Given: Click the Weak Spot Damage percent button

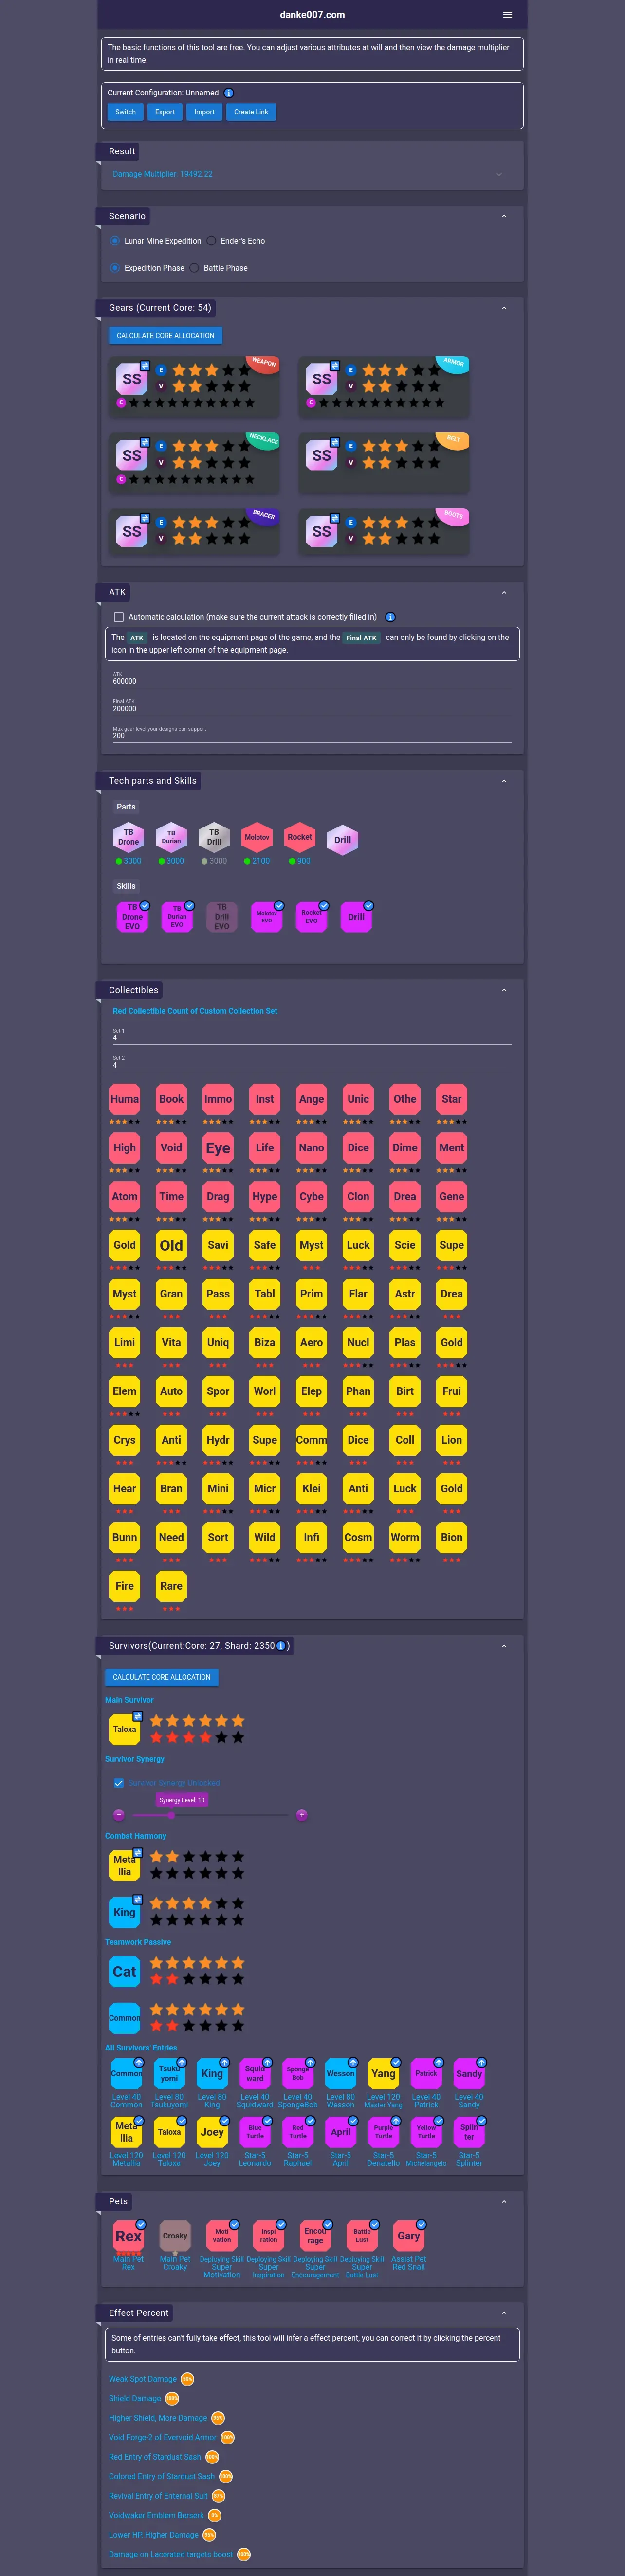Looking at the screenshot, I should pyautogui.click(x=187, y=2379).
